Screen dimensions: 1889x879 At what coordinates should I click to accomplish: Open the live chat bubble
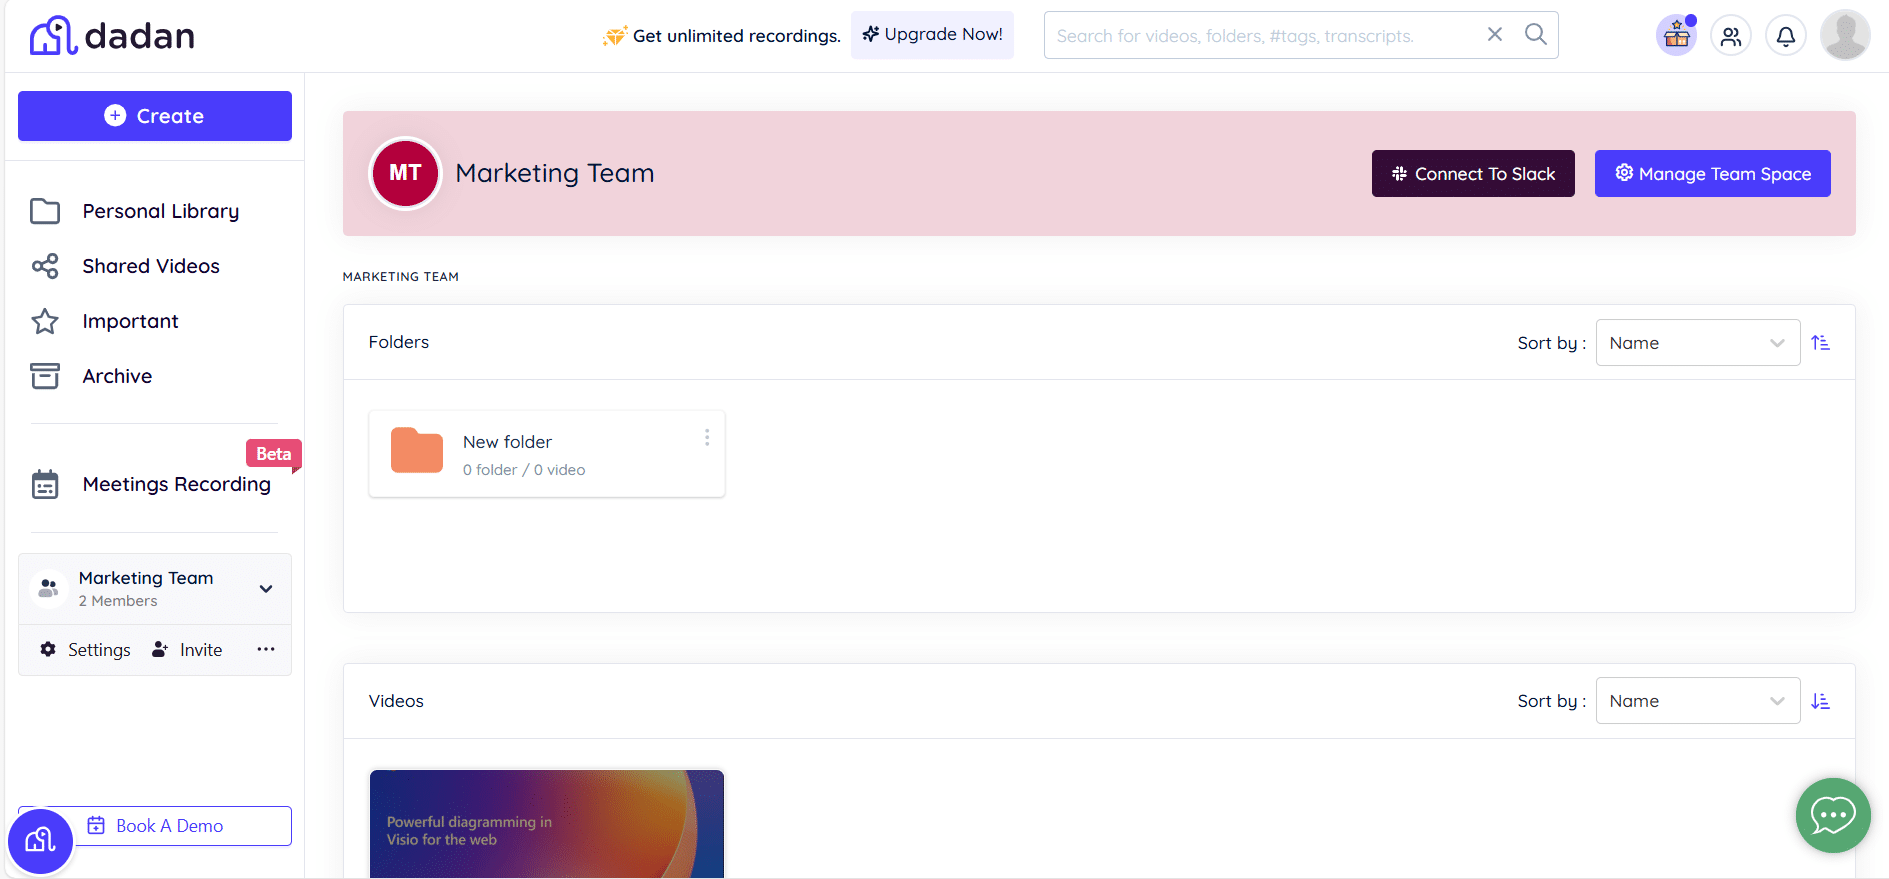[1833, 816]
